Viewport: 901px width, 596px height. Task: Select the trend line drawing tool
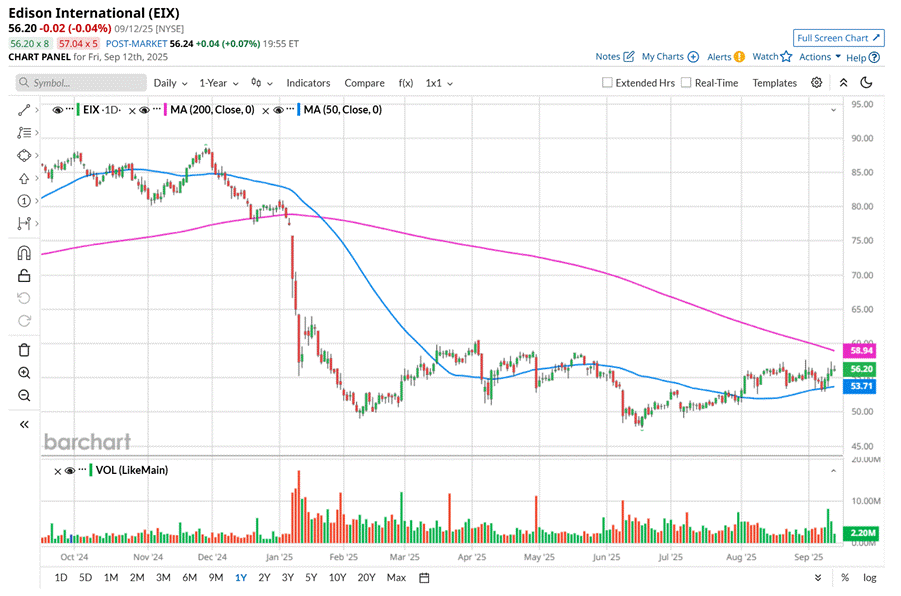tap(24, 110)
